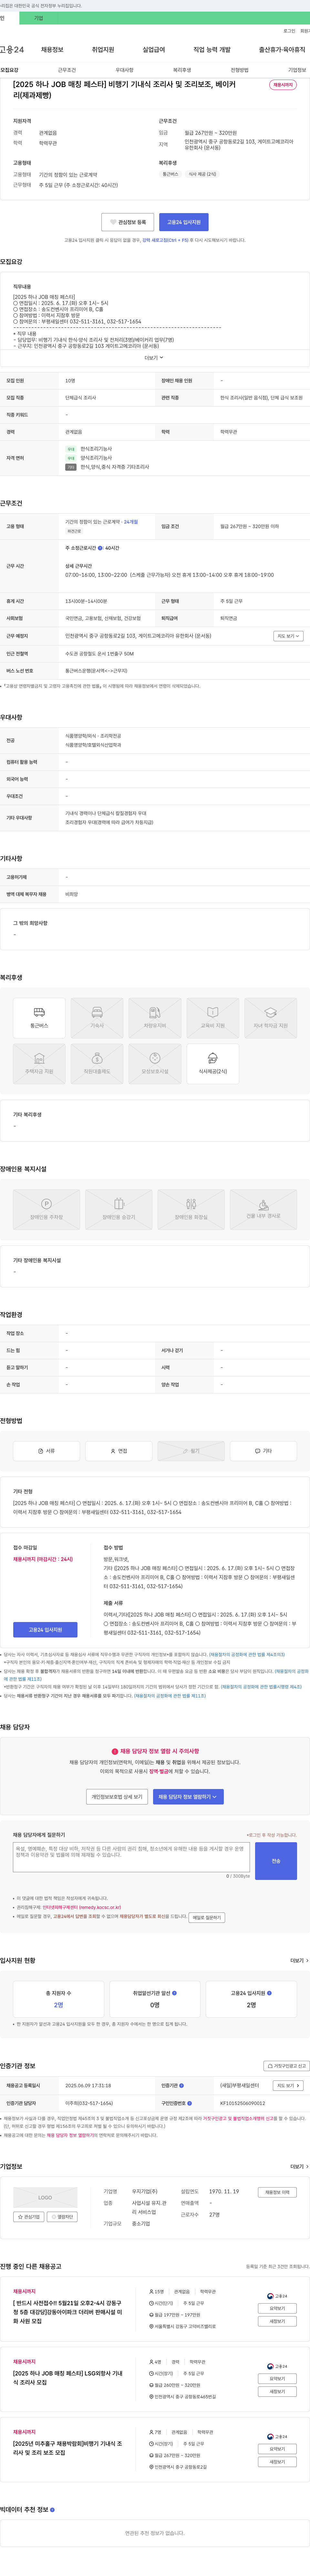Viewport: 310px width, 2576px height.
Task: Click the 장애인용 화장실 facility icon
Action: click(x=191, y=1210)
